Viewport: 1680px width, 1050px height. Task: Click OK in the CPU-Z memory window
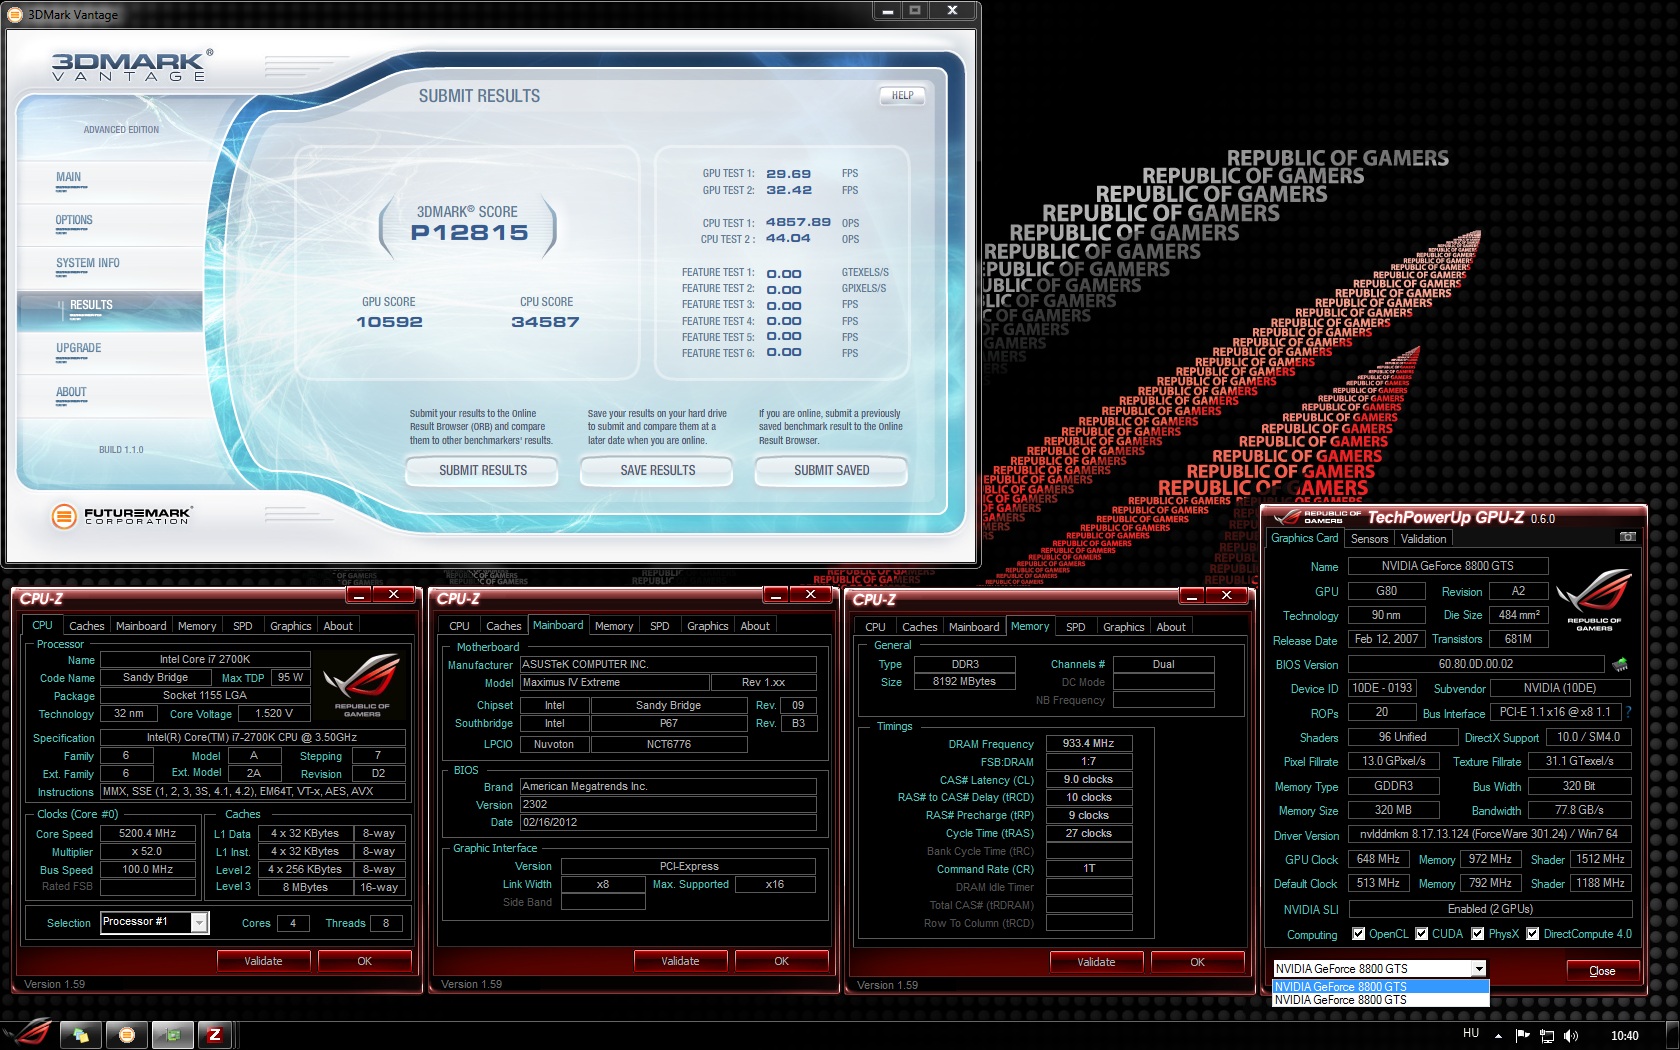pyautogui.click(x=1197, y=962)
